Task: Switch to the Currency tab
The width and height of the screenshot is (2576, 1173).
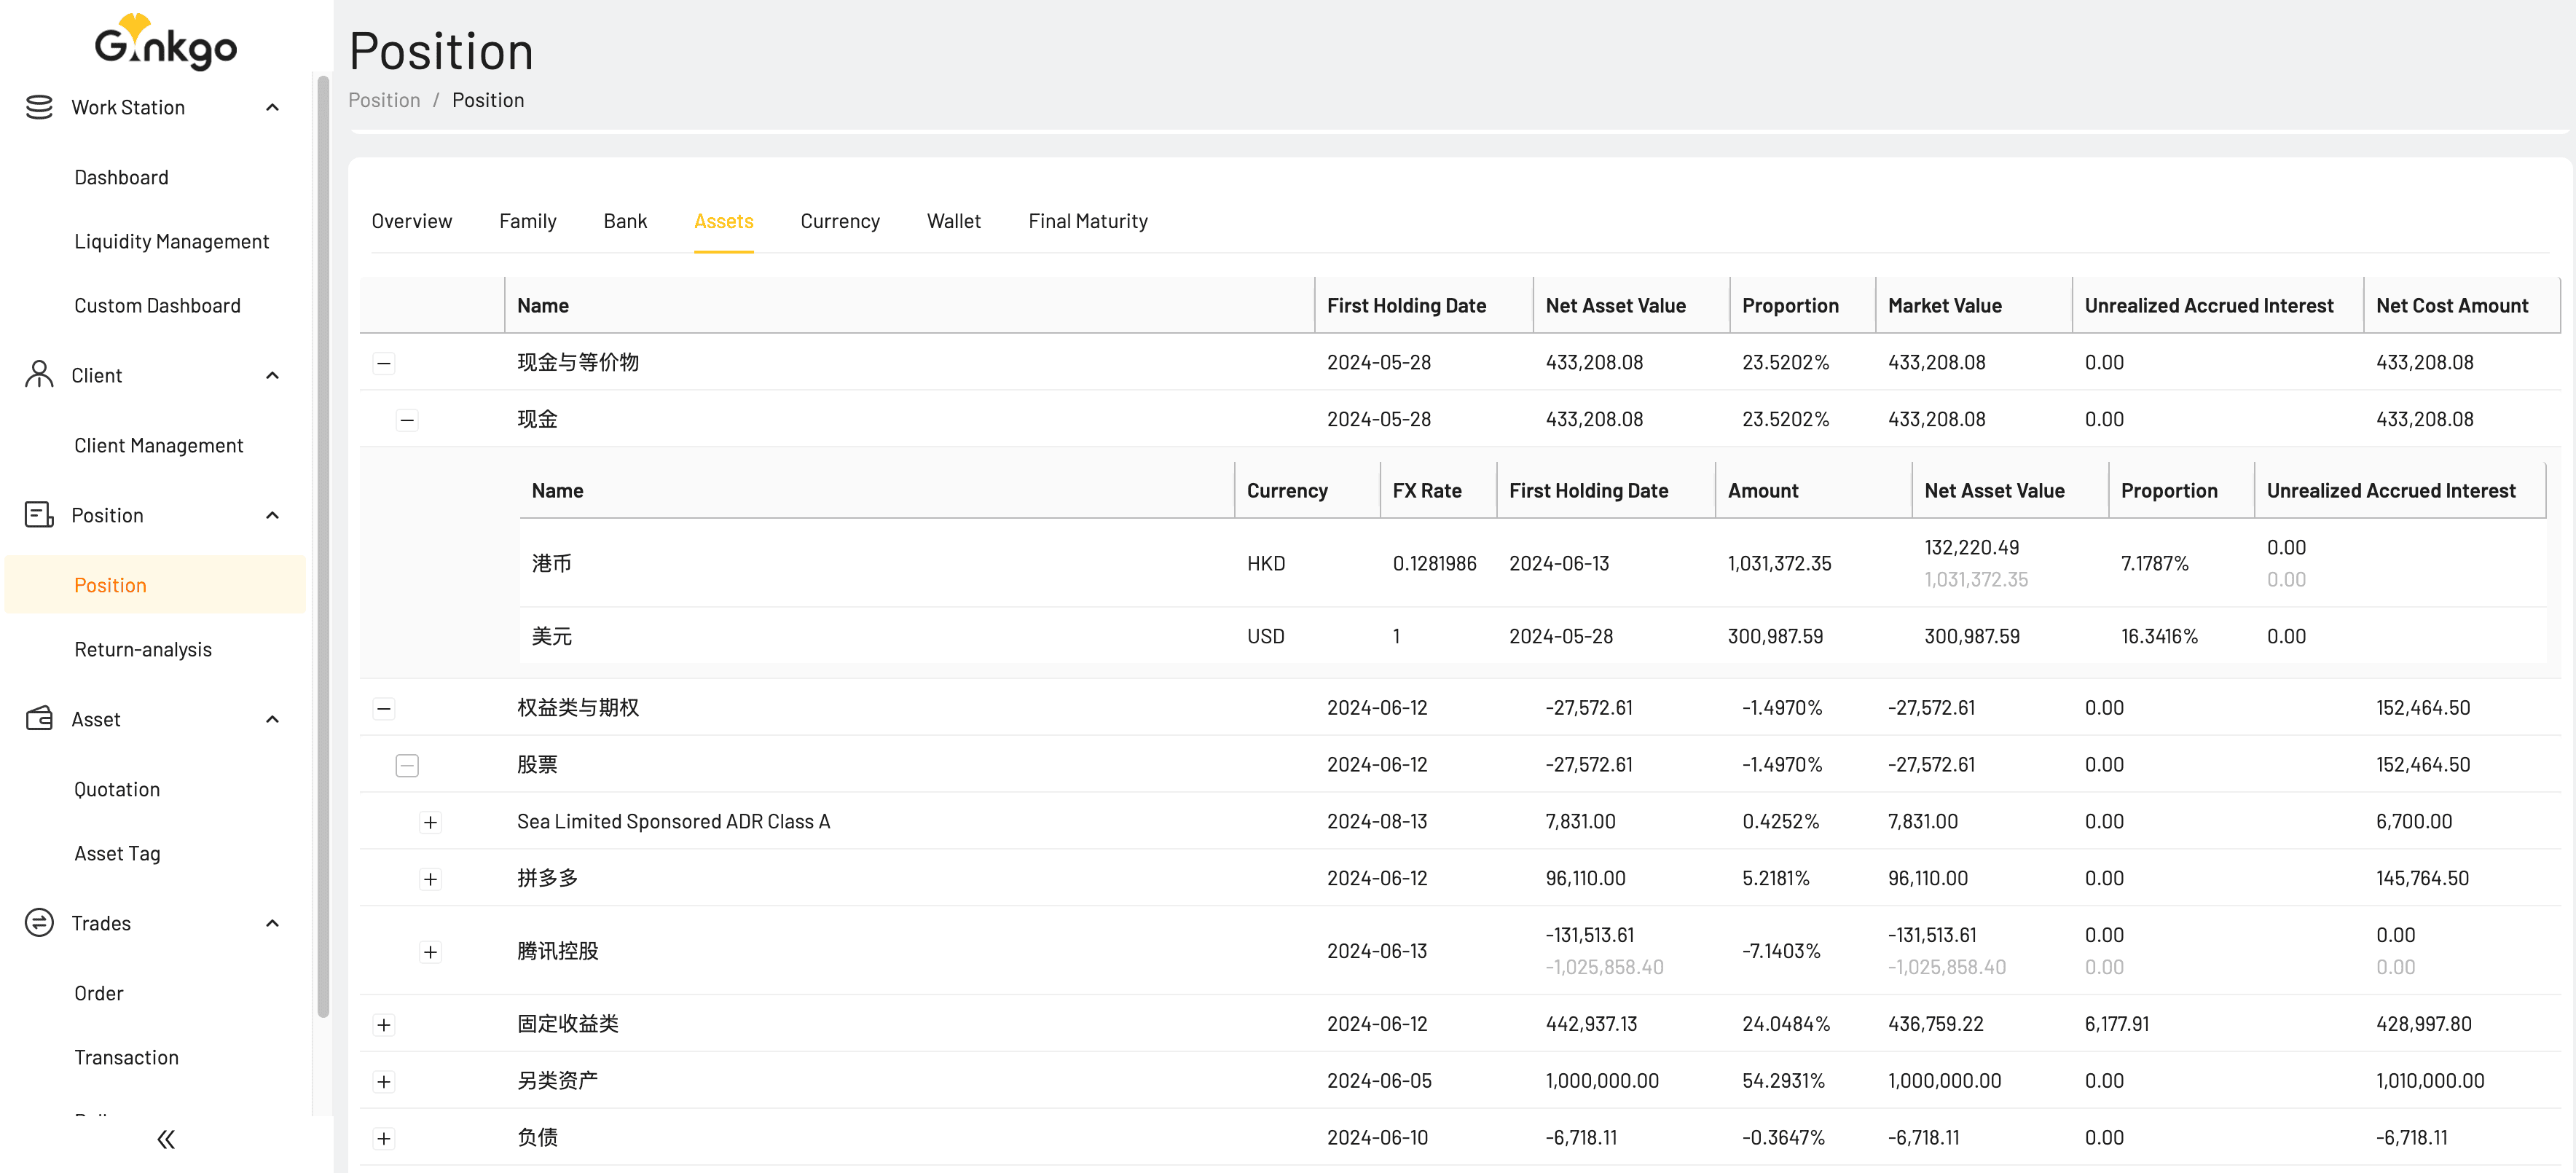Action: click(x=840, y=221)
